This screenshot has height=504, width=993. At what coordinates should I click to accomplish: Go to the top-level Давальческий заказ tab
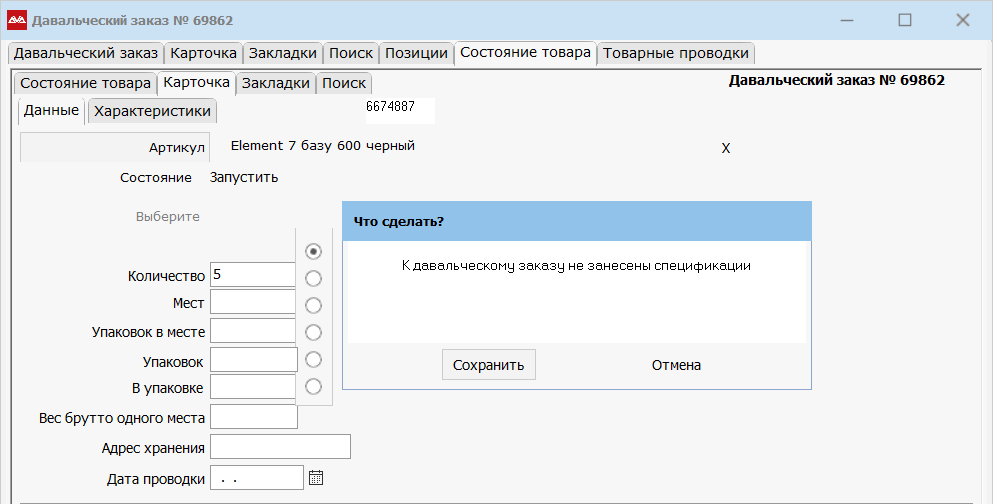86,53
